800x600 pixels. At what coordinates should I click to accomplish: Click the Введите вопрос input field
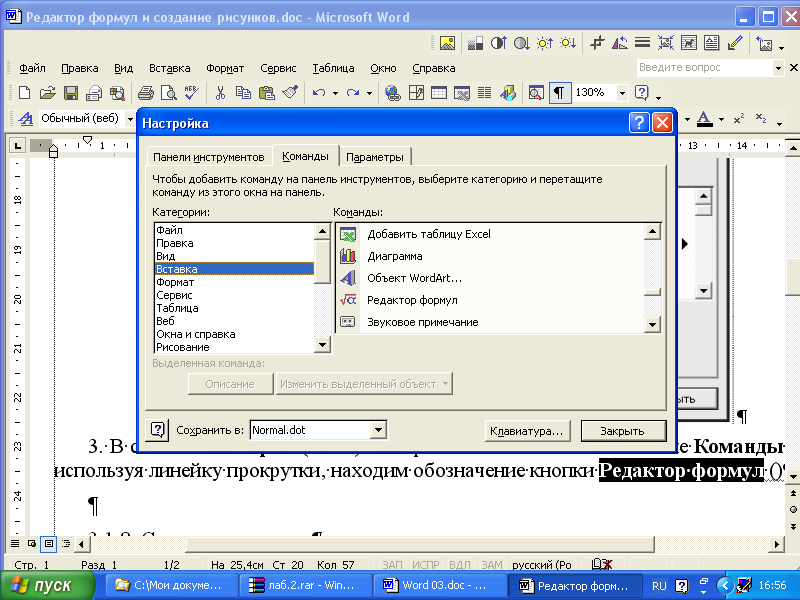(705, 67)
